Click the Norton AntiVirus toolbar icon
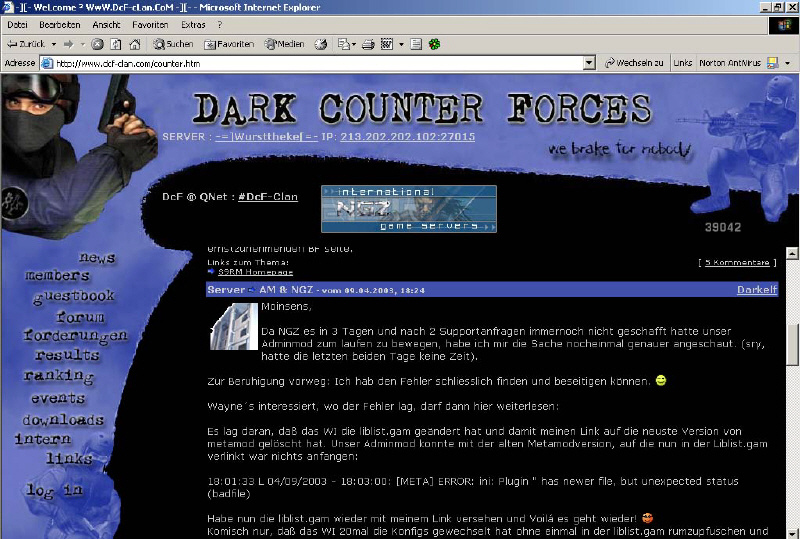Image resolution: width=800 pixels, height=539 pixels. pos(772,63)
